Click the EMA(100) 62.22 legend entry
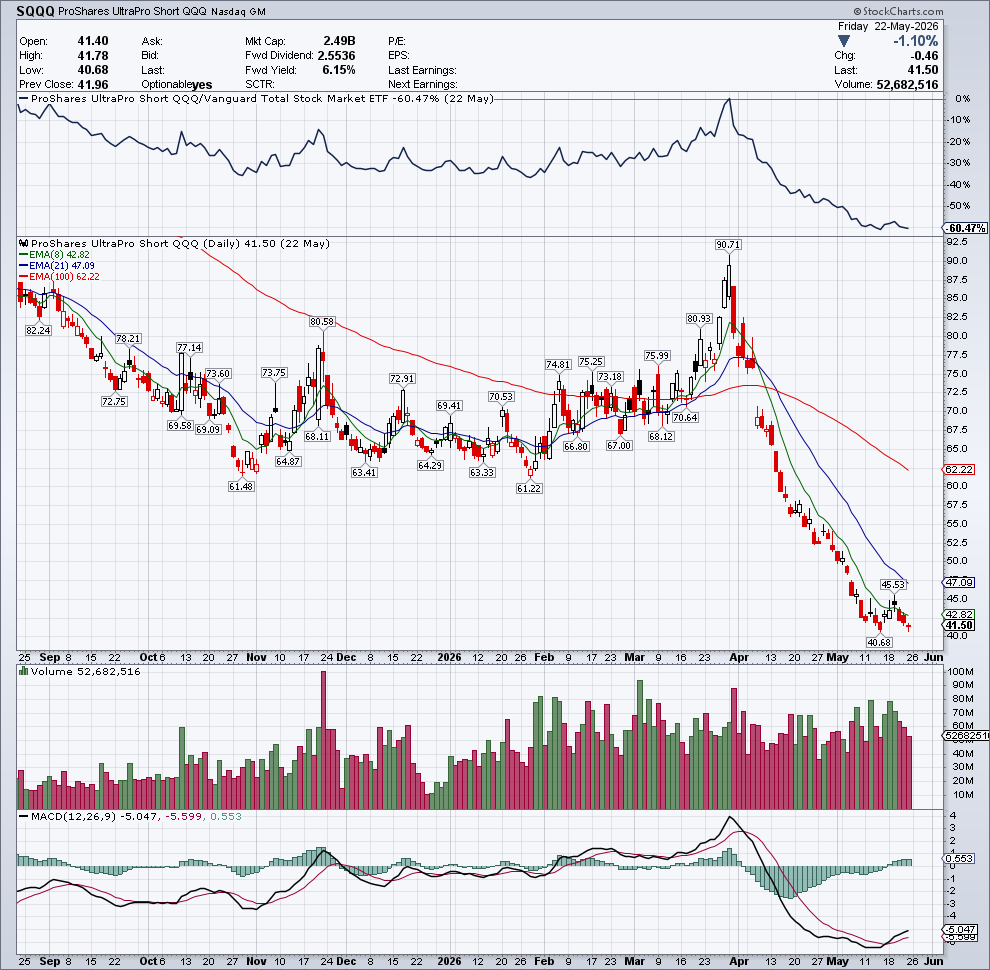Screen dimensions: 990x970 59,276
